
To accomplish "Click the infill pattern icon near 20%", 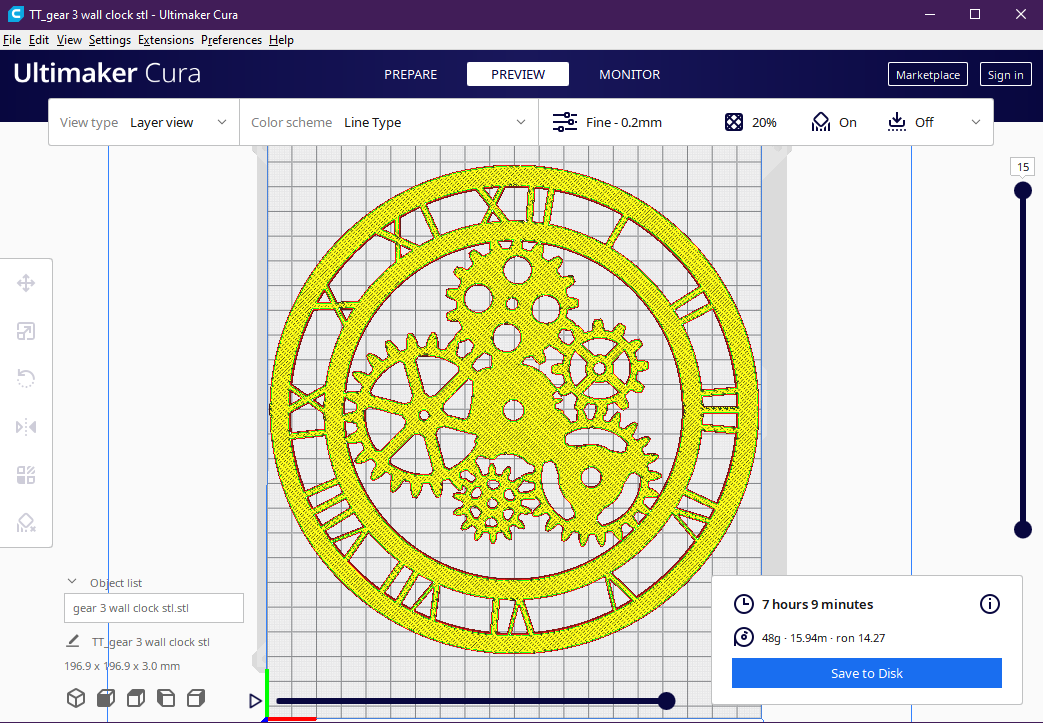I will 734,122.
